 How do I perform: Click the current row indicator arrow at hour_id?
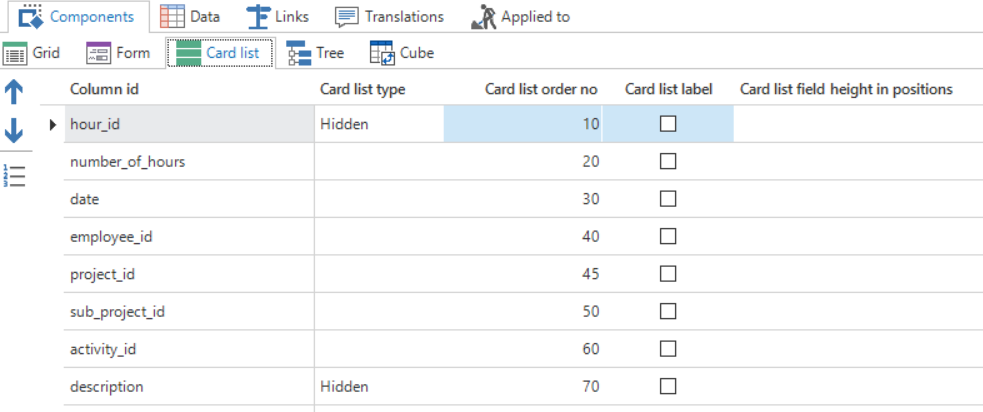pyautogui.click(x=53, y=125)
